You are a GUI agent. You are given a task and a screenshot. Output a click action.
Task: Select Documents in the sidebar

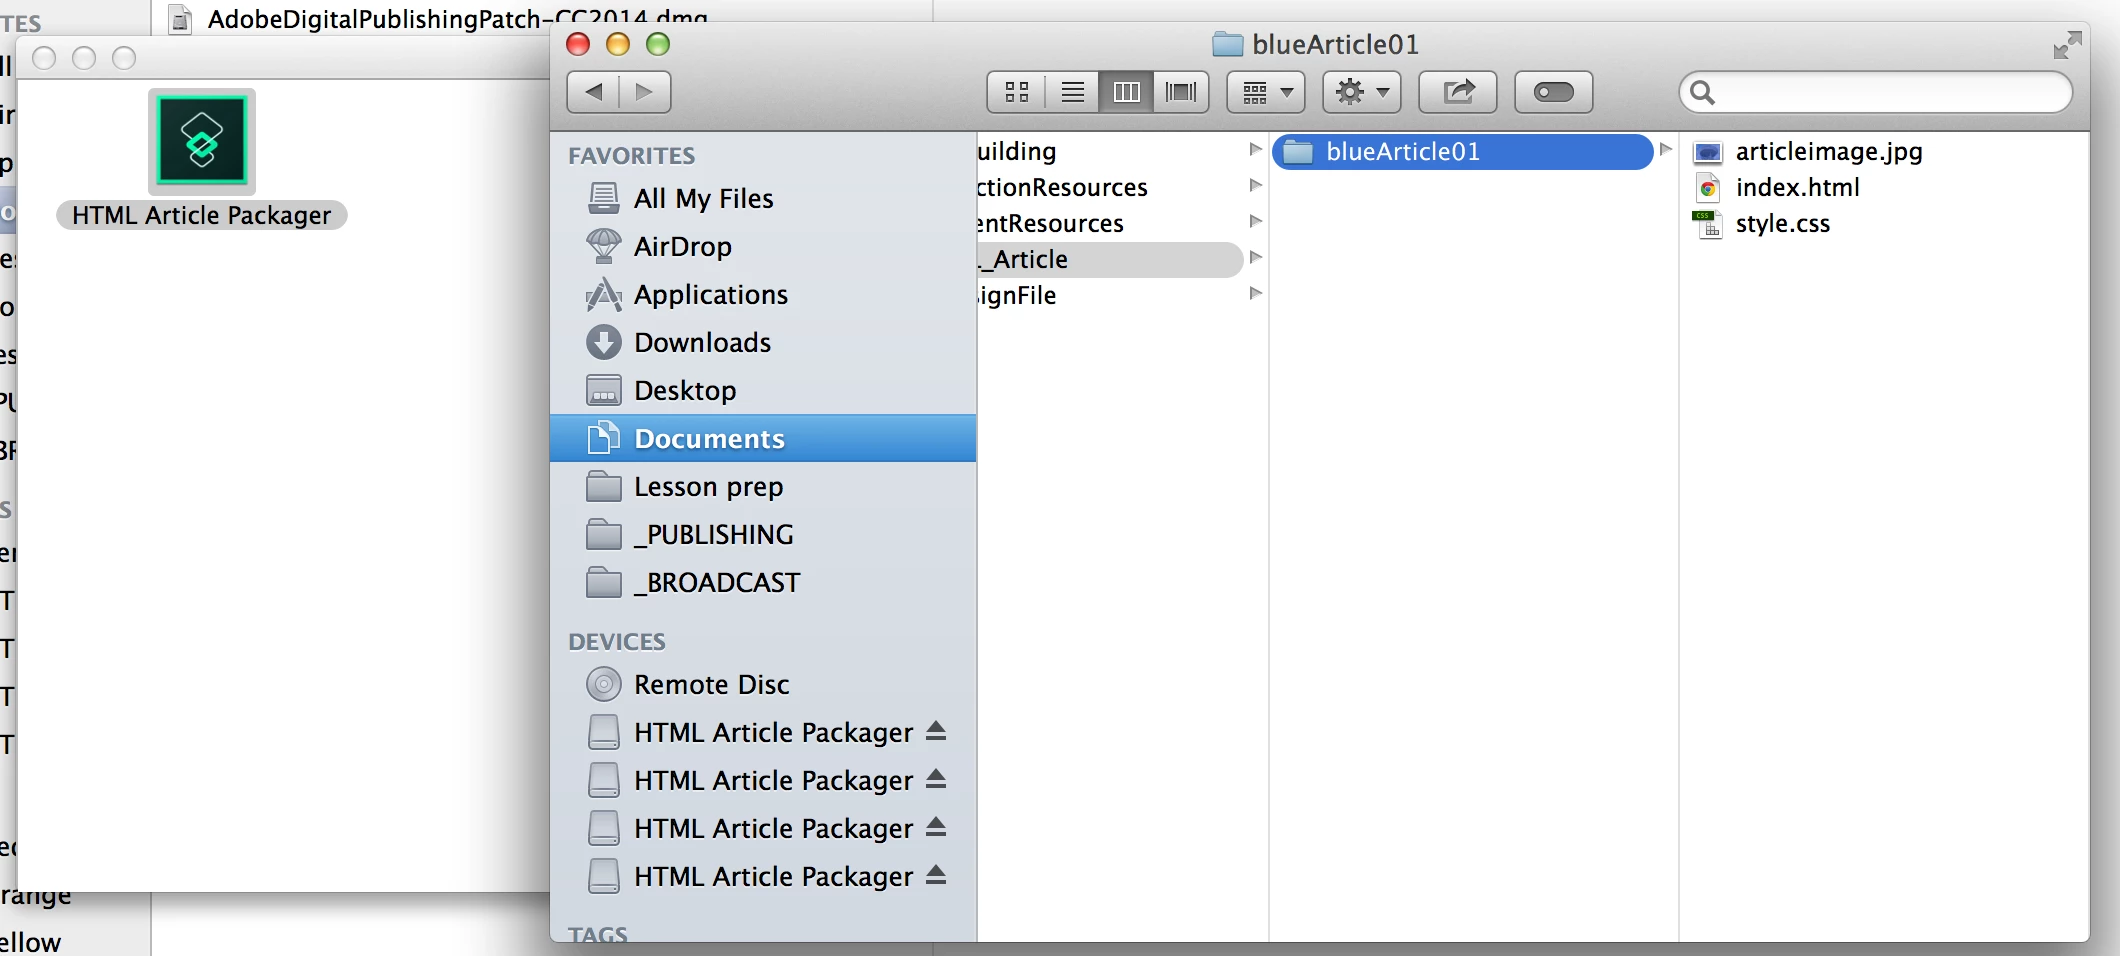[x=763, y=438]
